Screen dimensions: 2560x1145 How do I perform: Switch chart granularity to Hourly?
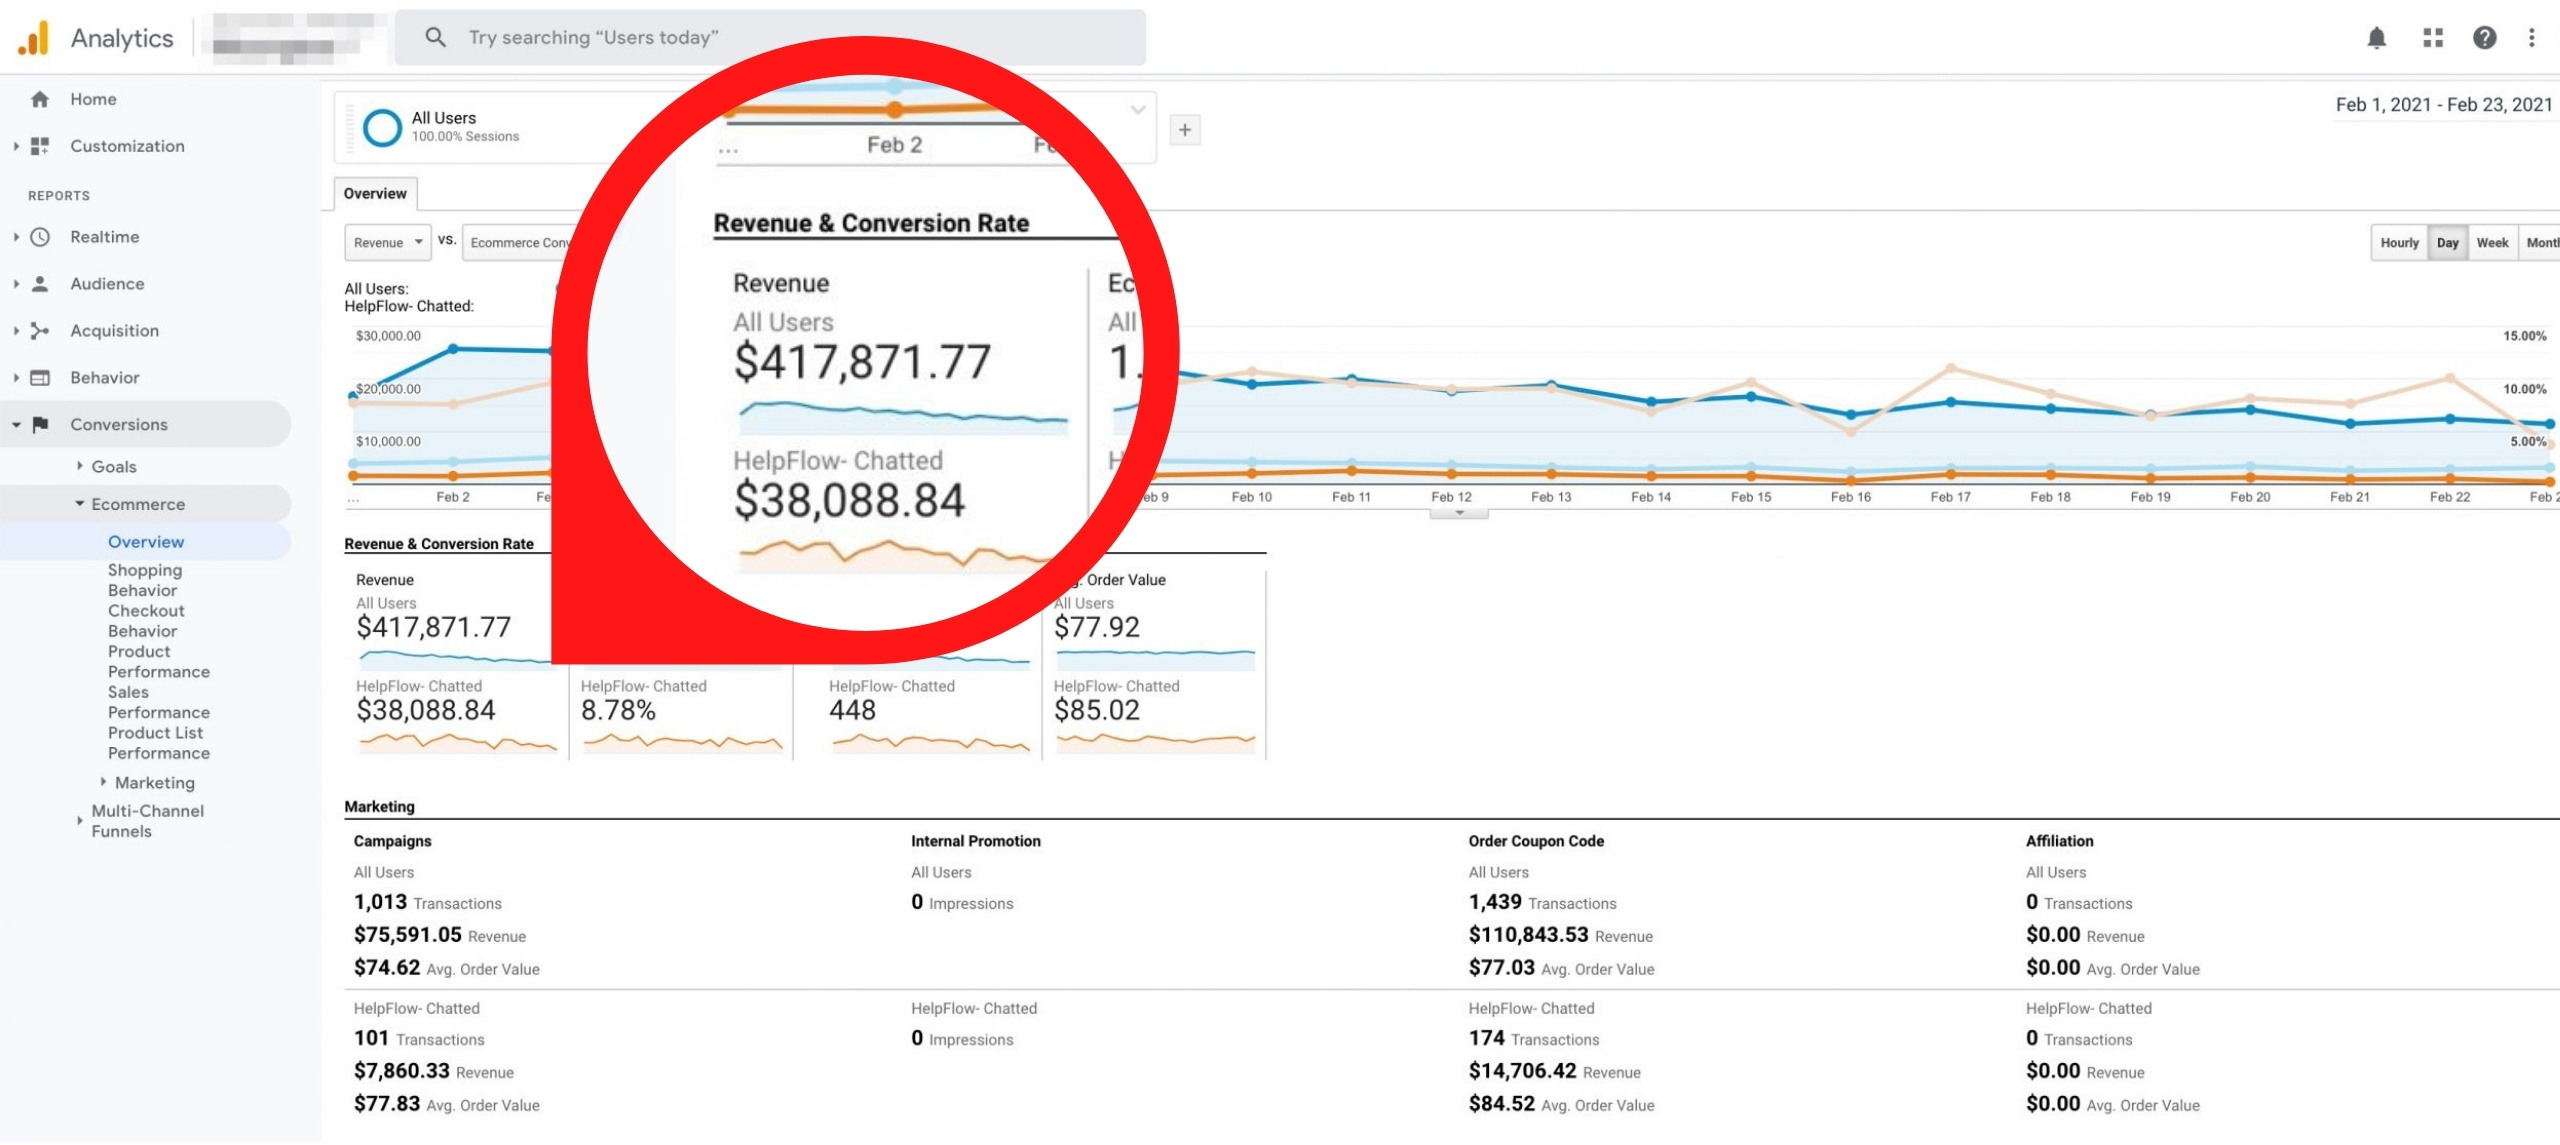pos(2398,243)
